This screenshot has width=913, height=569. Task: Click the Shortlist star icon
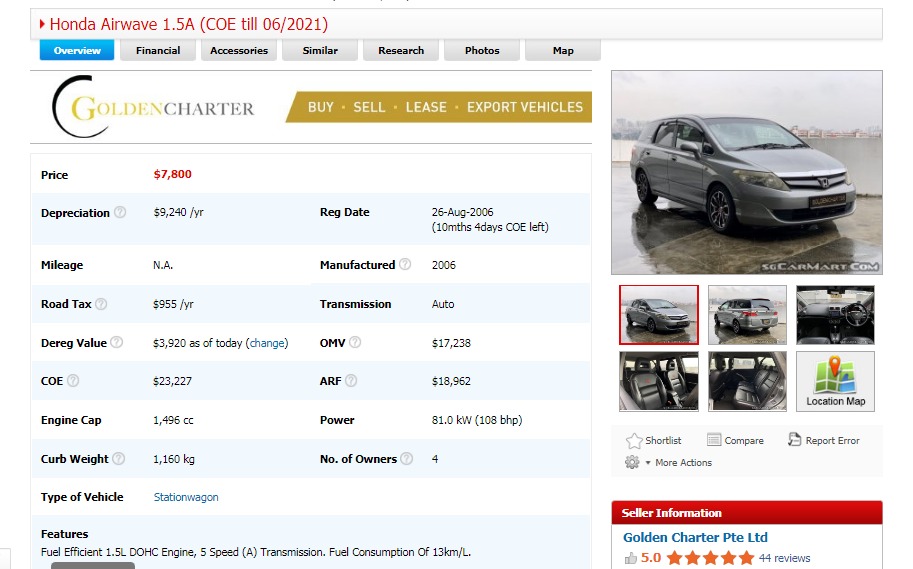(634, 441)
